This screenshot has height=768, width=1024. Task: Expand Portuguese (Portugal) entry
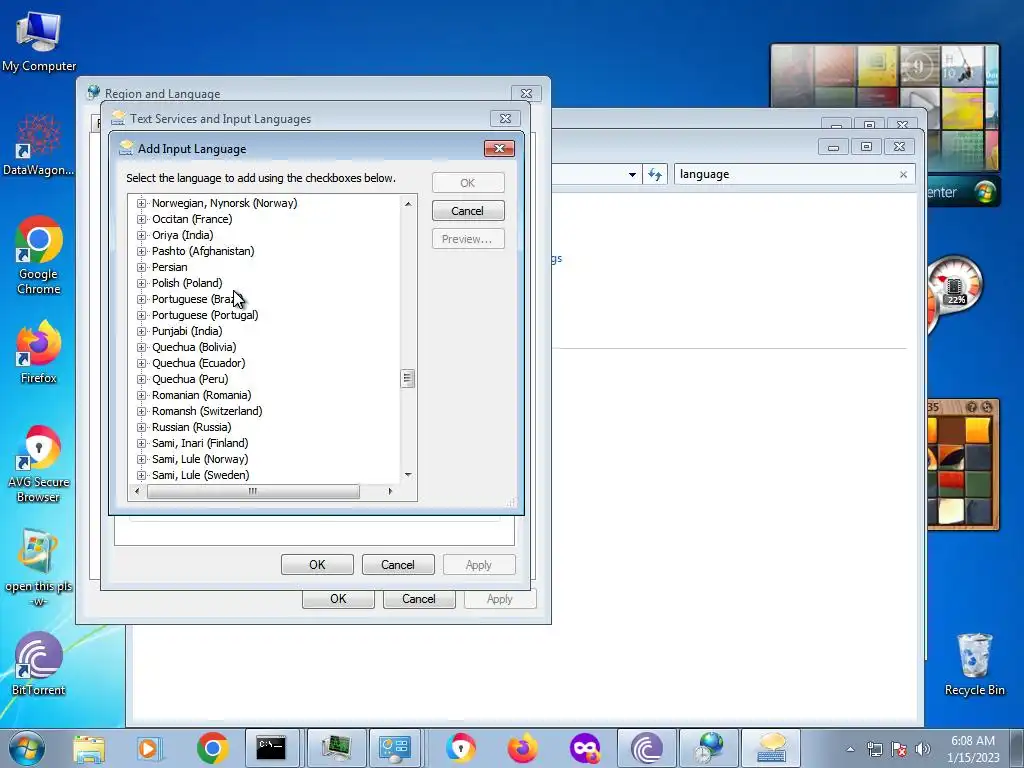[x=141, y=315]
